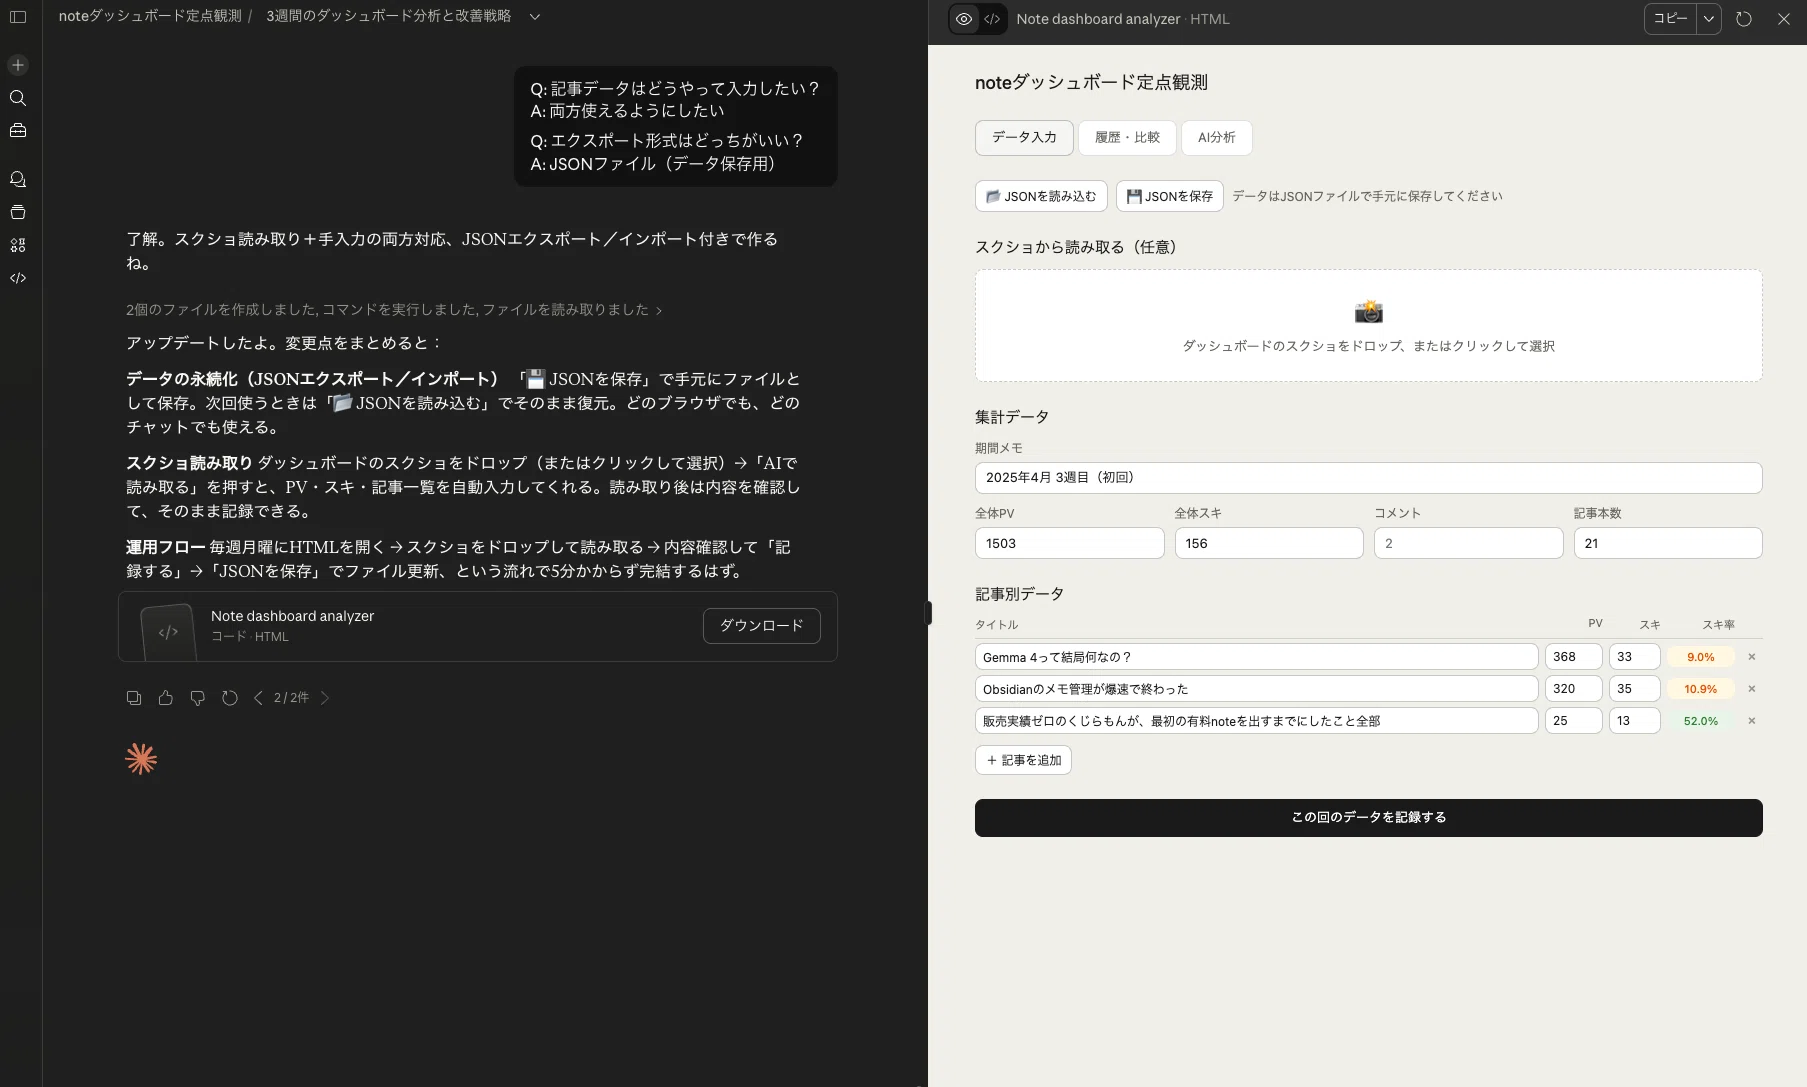Edit the Obsidianのメモ管理 title field
Screen dimensions: 1807x1087
pyautogui.click(x=1256, y=689)
